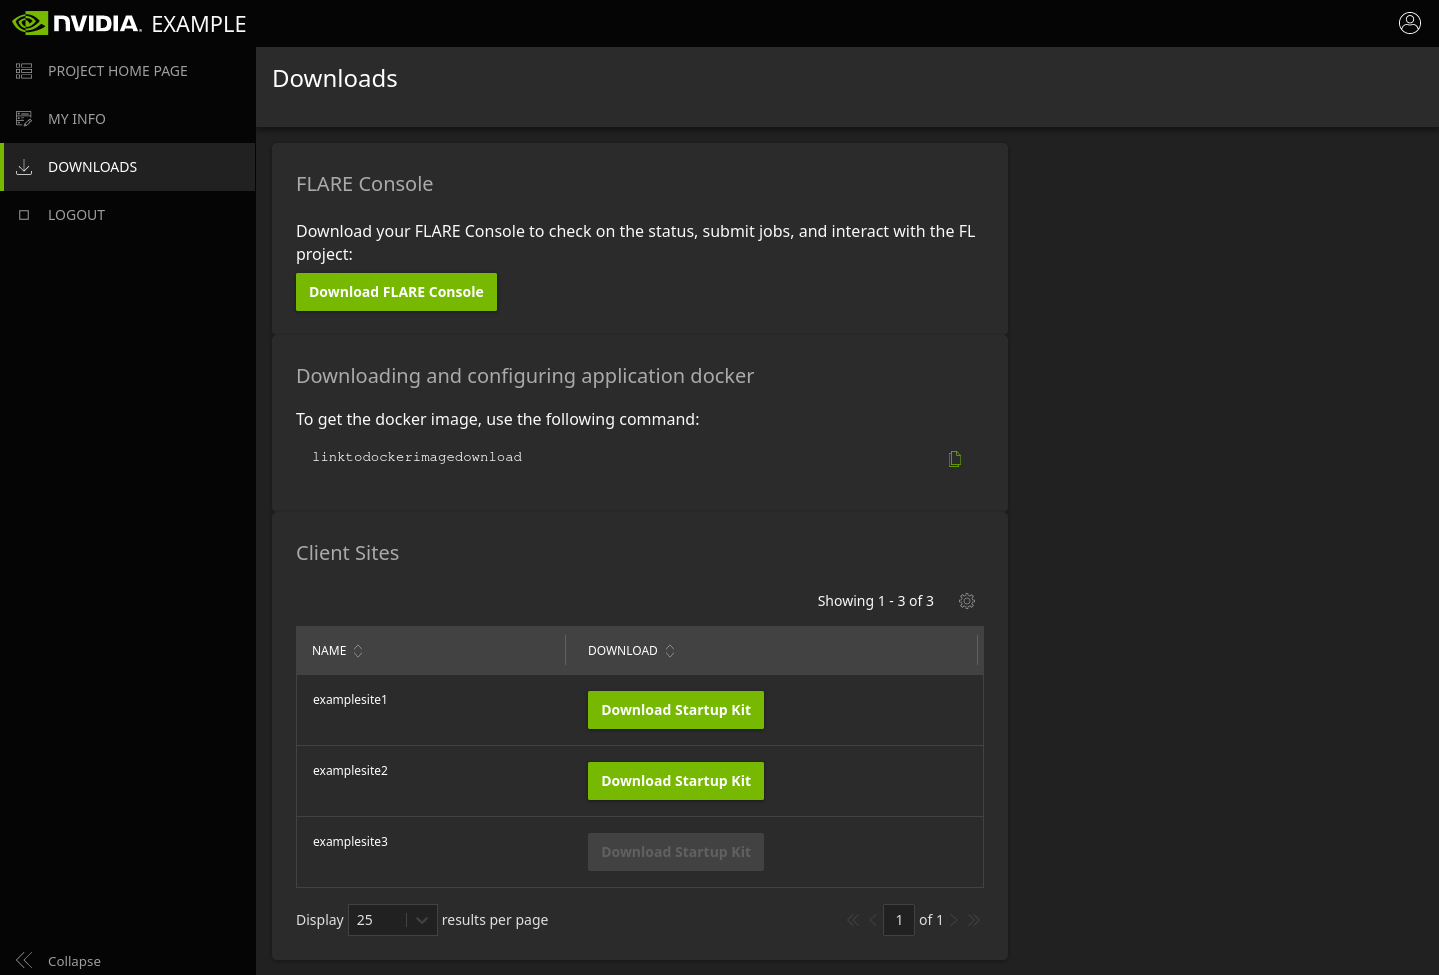Click the docker section heading text
1439x975 pixels.
pos(525,376)
